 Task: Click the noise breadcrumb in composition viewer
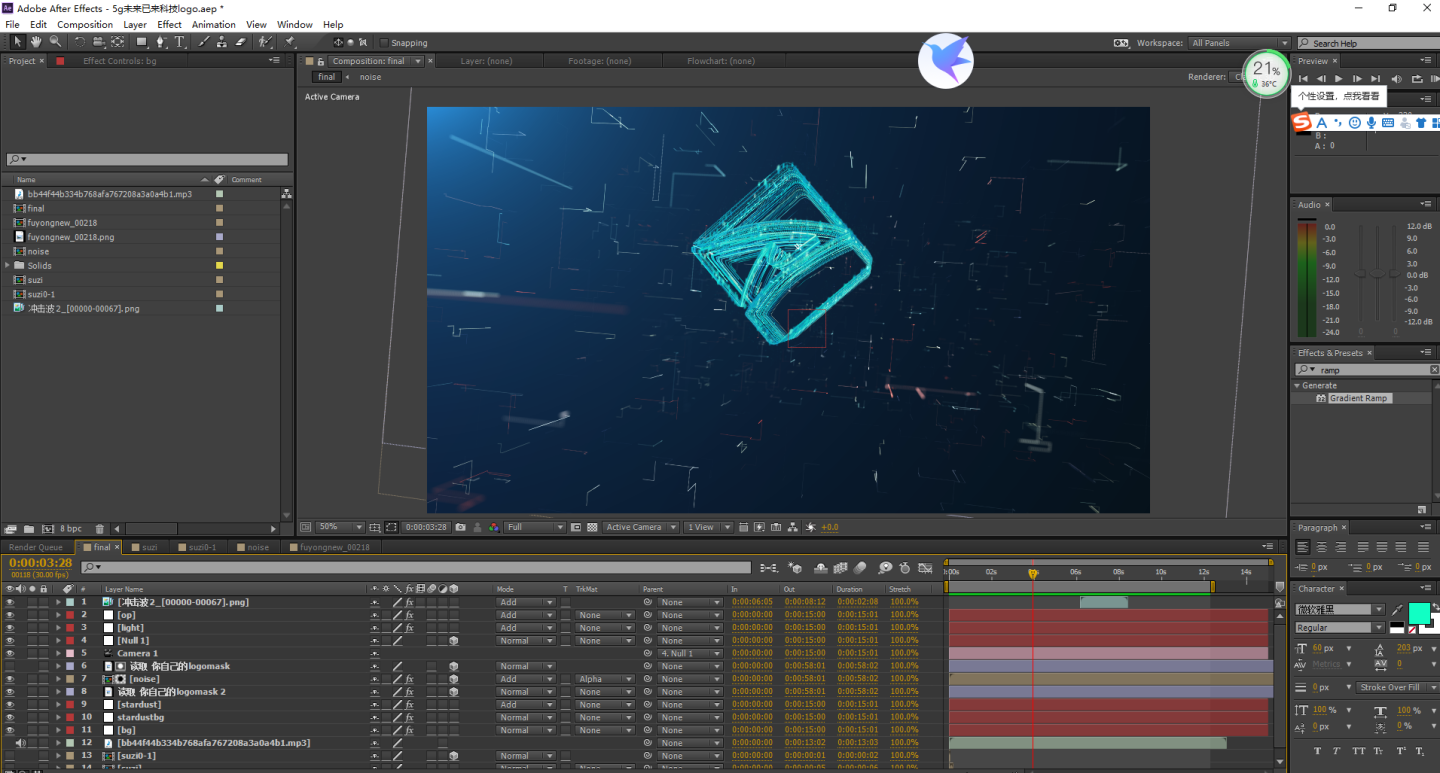pyautogui.click(x=370, y=77)
